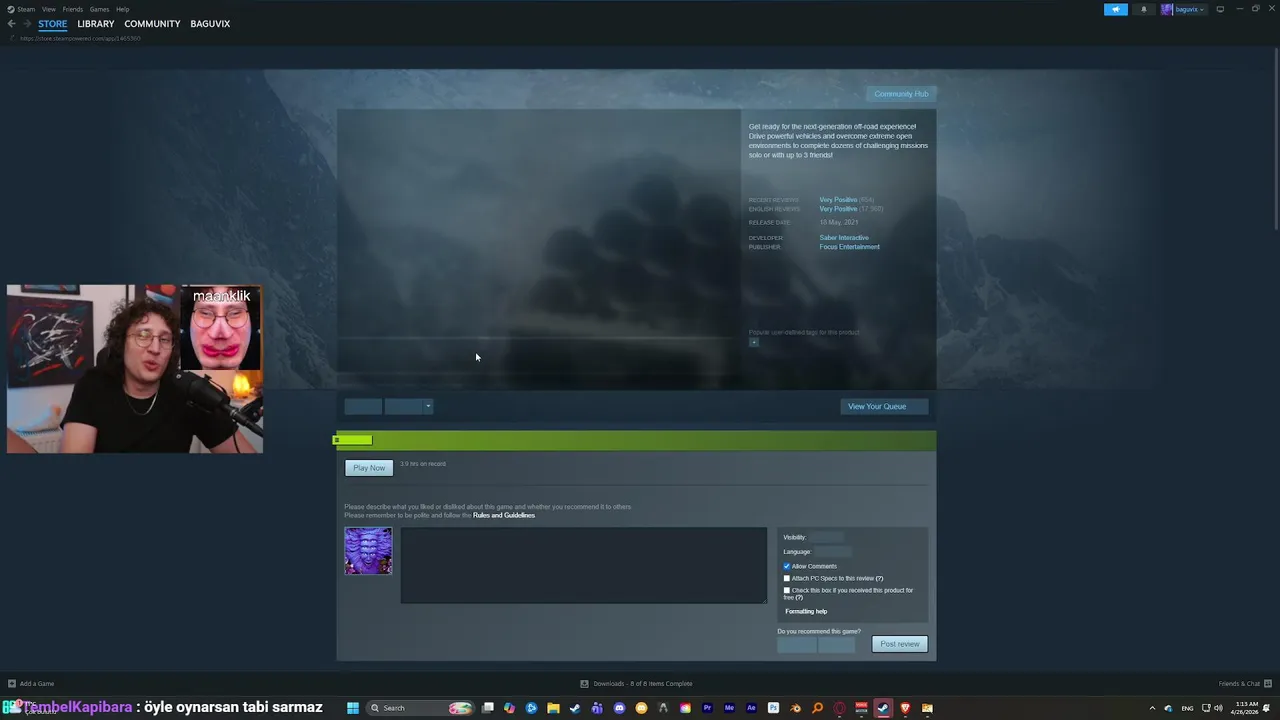Click the taskbar Search box
The width and height of the screenshot is (1280, 720).
point(420,708)
